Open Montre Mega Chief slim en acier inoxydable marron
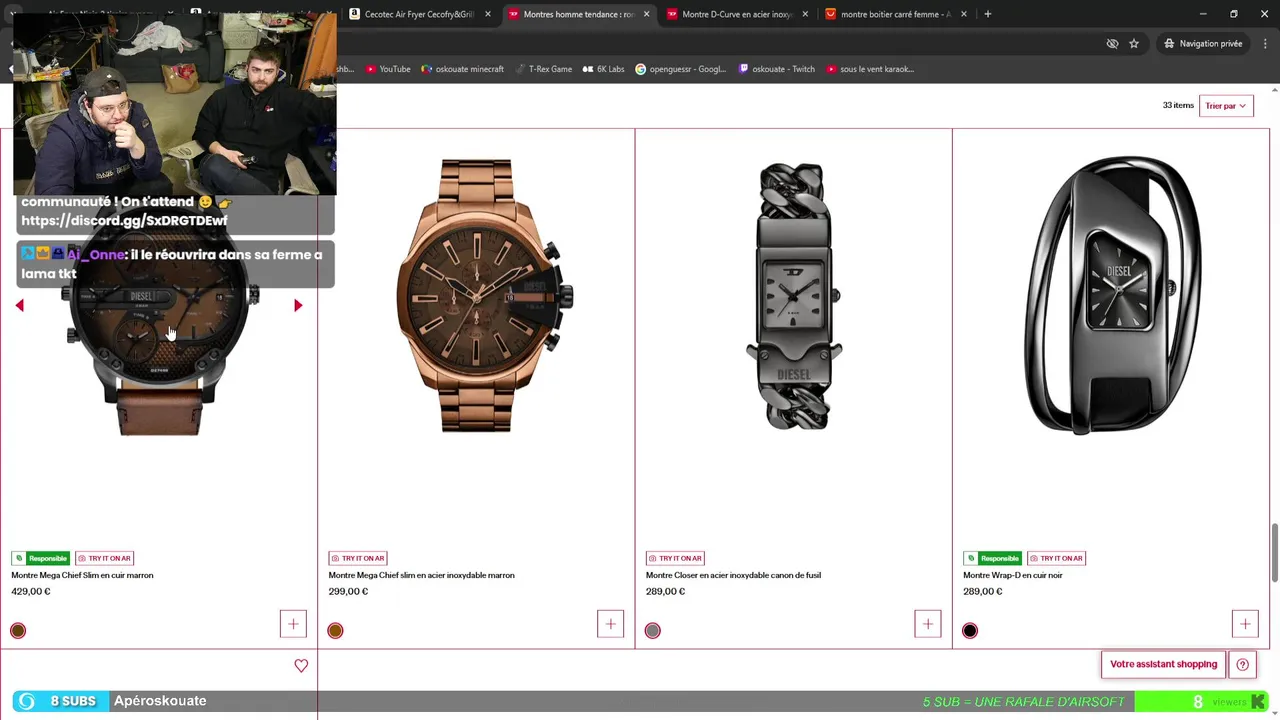The height and width of the screenshot is (720, 1280). (x=421, y=575)
